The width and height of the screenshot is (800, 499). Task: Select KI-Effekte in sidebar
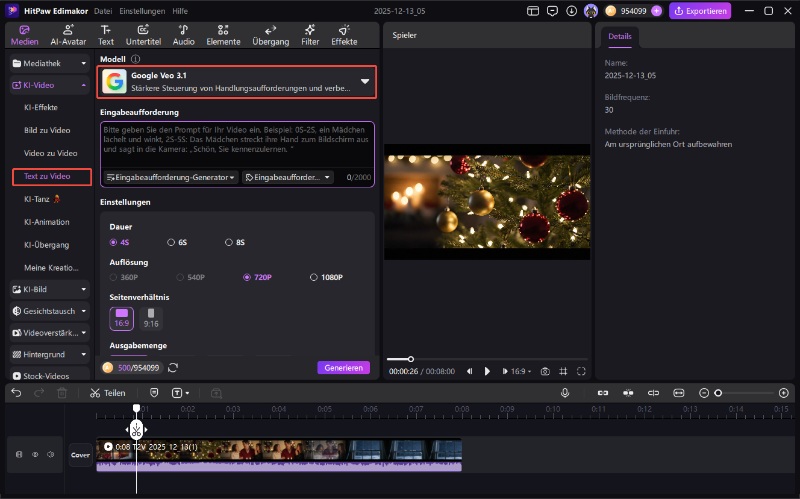click(41, 107)
